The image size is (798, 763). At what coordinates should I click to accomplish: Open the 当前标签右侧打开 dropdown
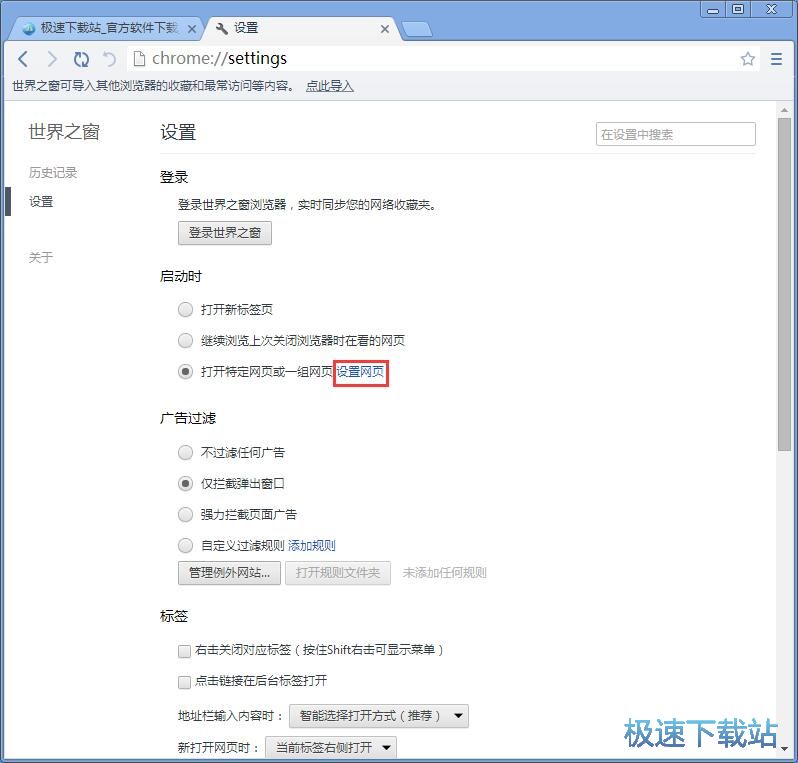[331, 748]
